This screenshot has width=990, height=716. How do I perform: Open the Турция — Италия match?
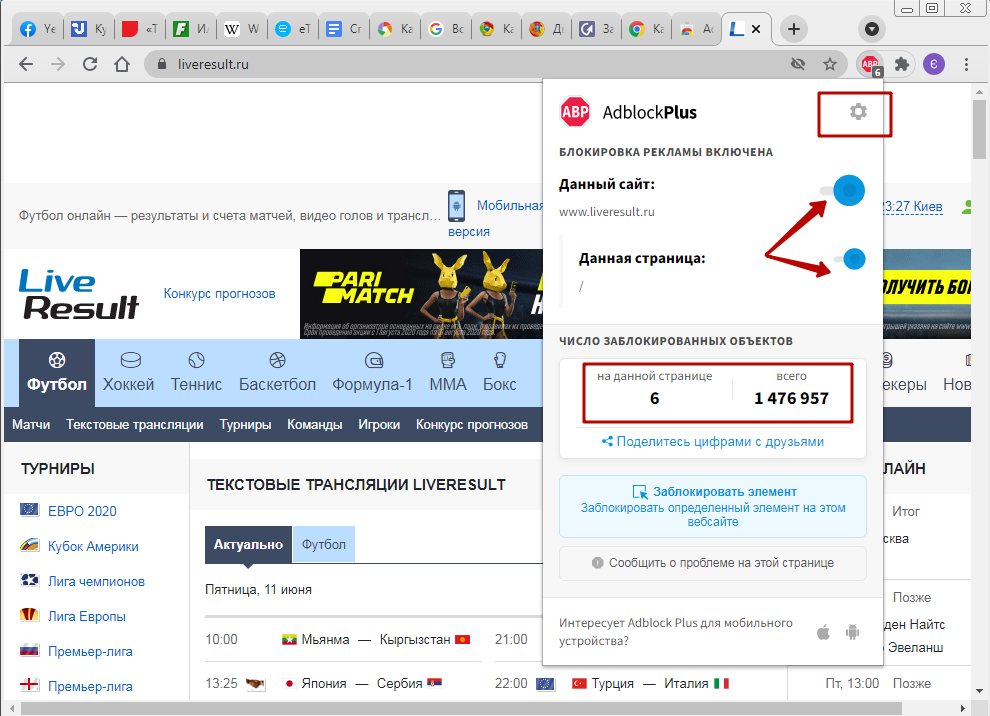click(650, 683)
